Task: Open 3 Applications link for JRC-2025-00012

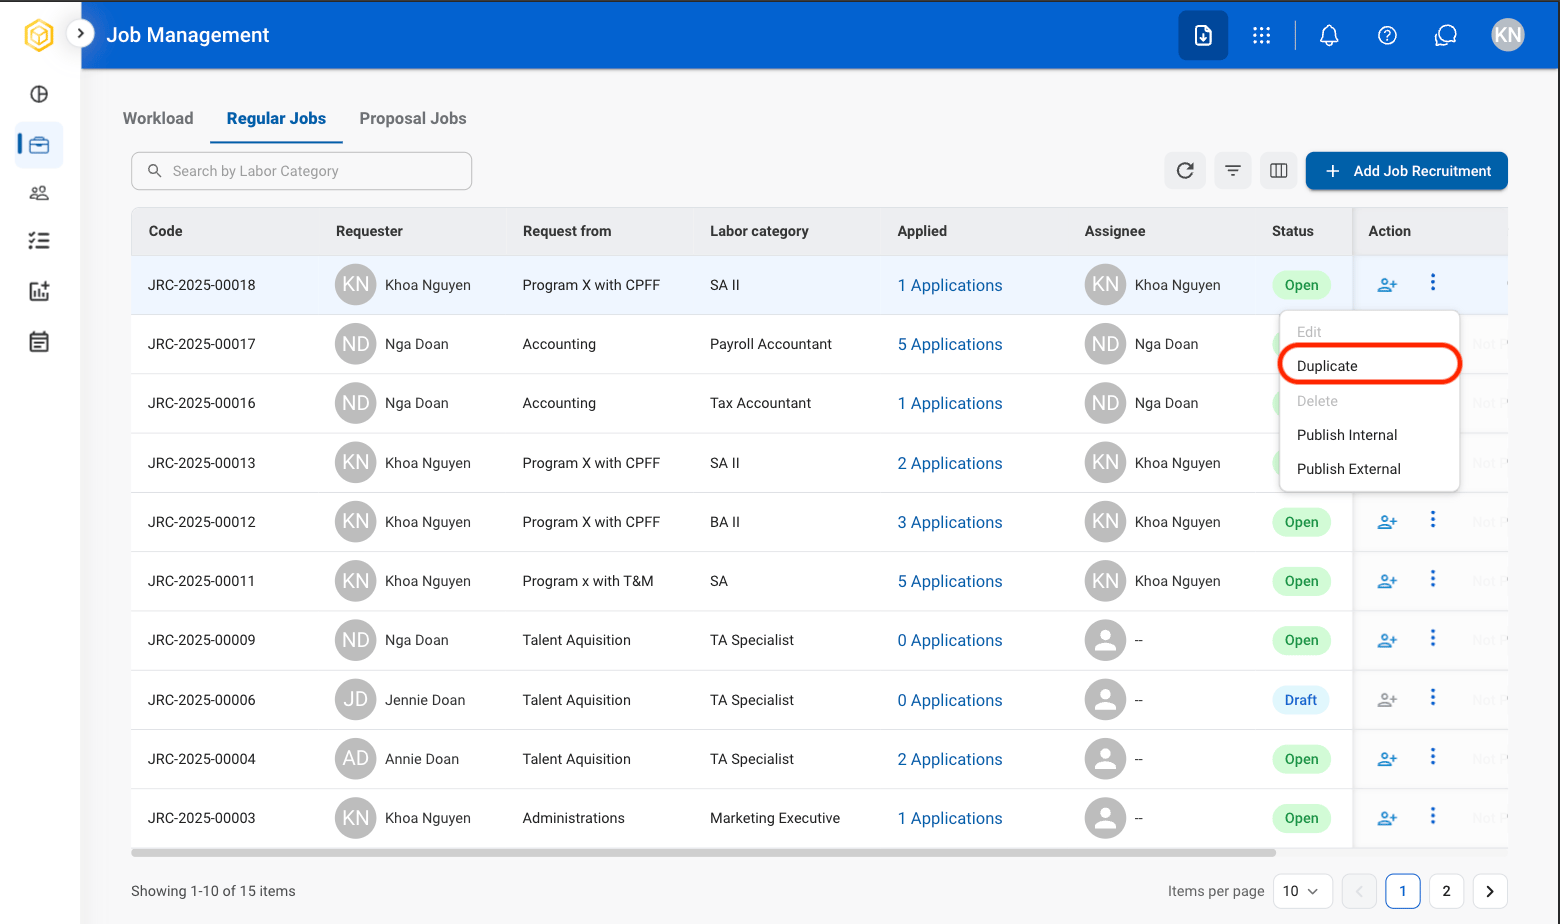Action: [950, 522]
